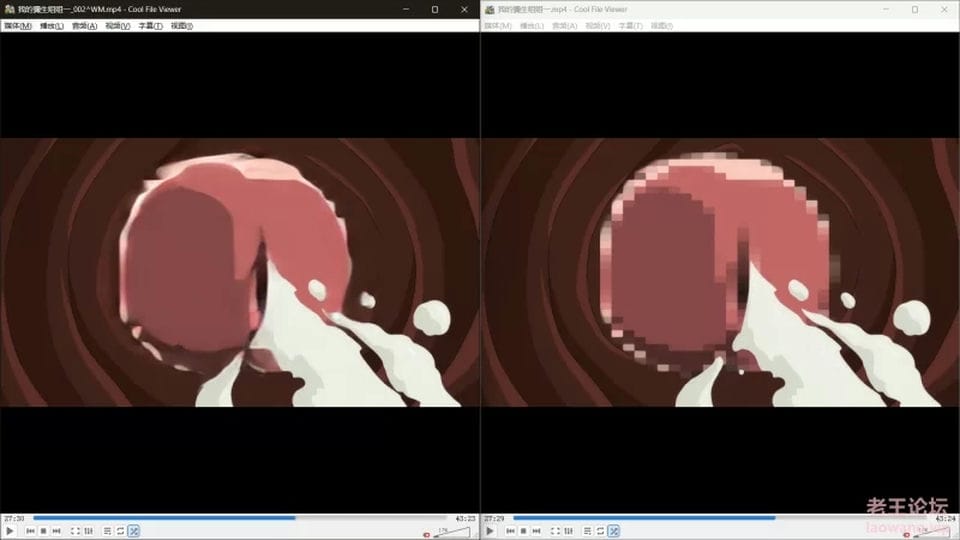This screenshot has height=540, width=960.
Task: Maximize the right Cool File Viewer window
Action: click(915, 9)
